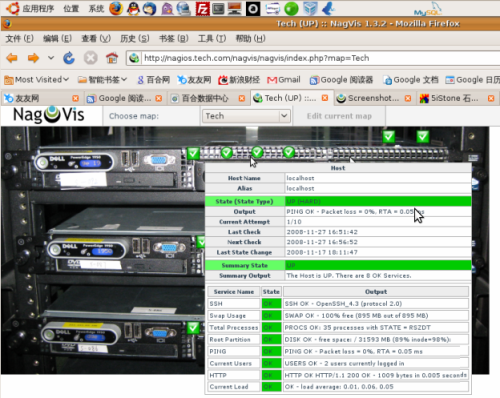Close the Tech (UP) tab

[x=325, y=98]
